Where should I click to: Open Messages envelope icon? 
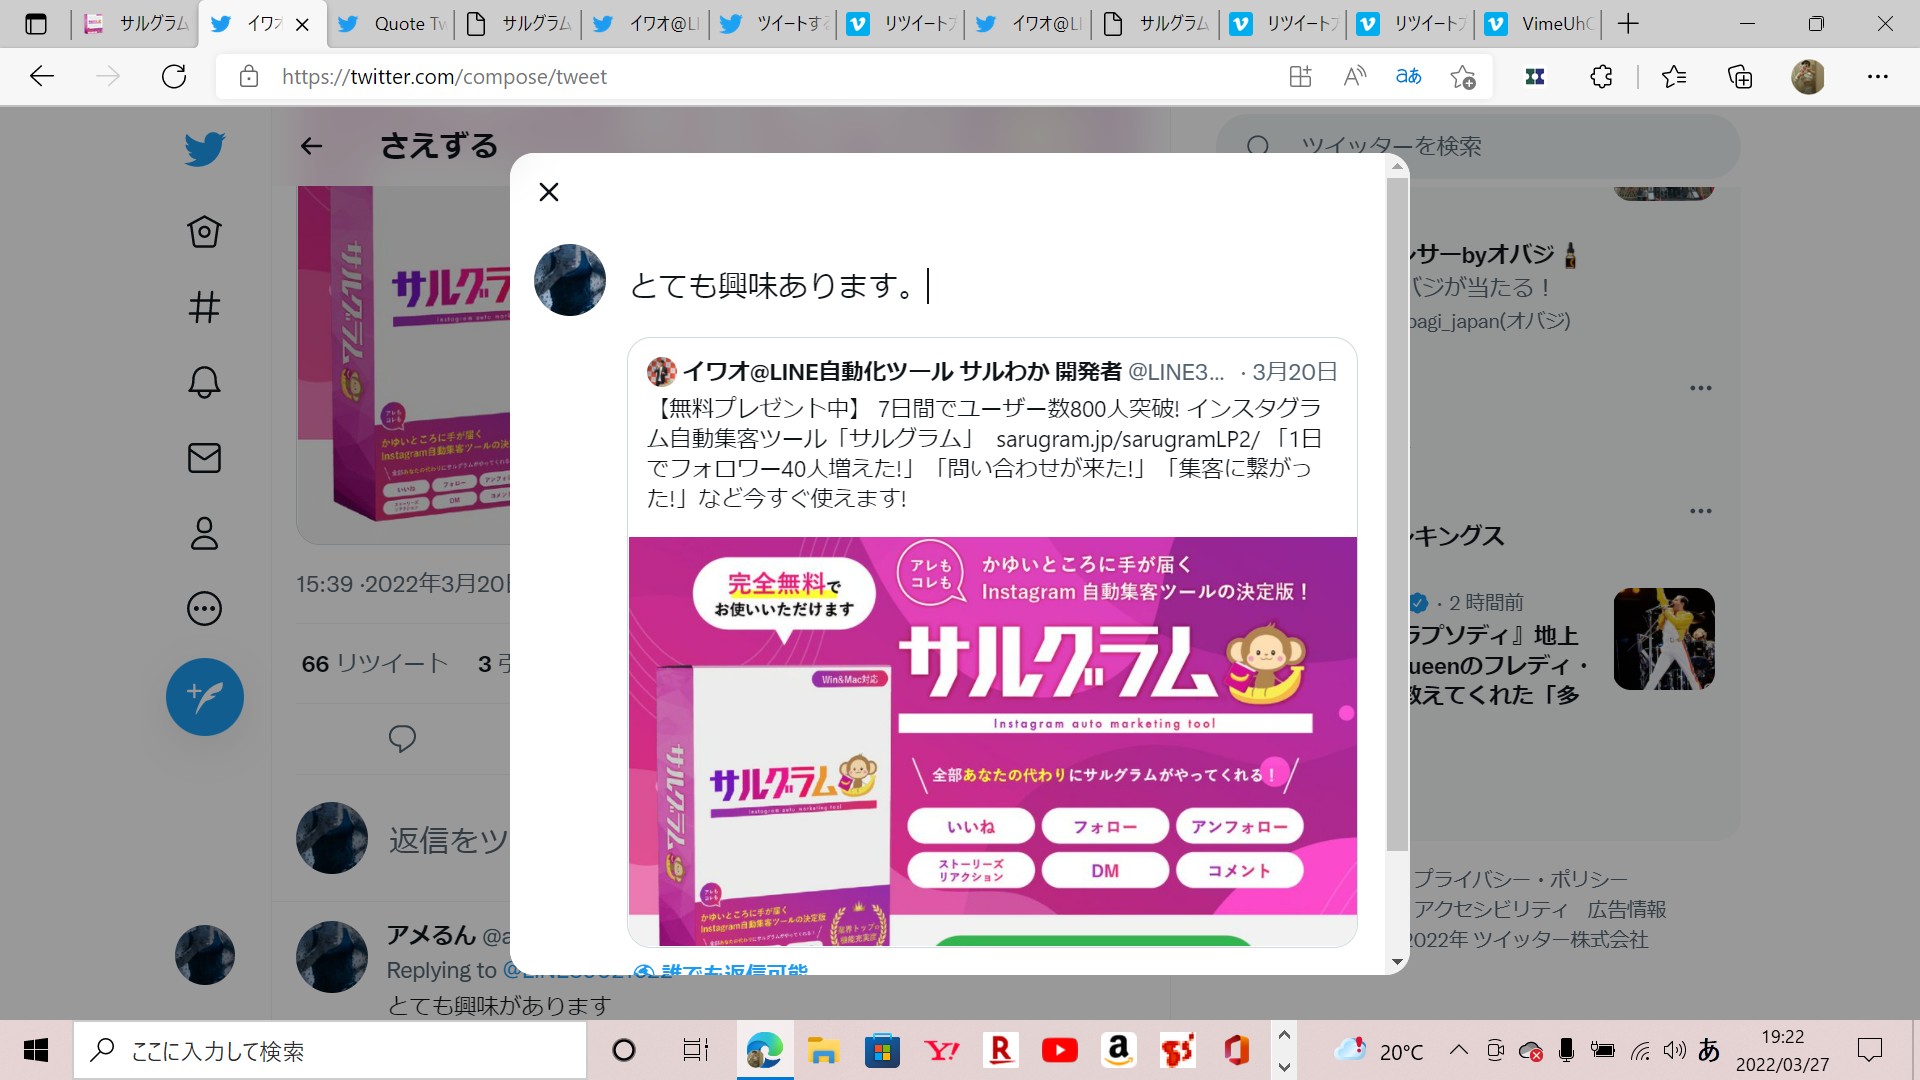[204, 458]
